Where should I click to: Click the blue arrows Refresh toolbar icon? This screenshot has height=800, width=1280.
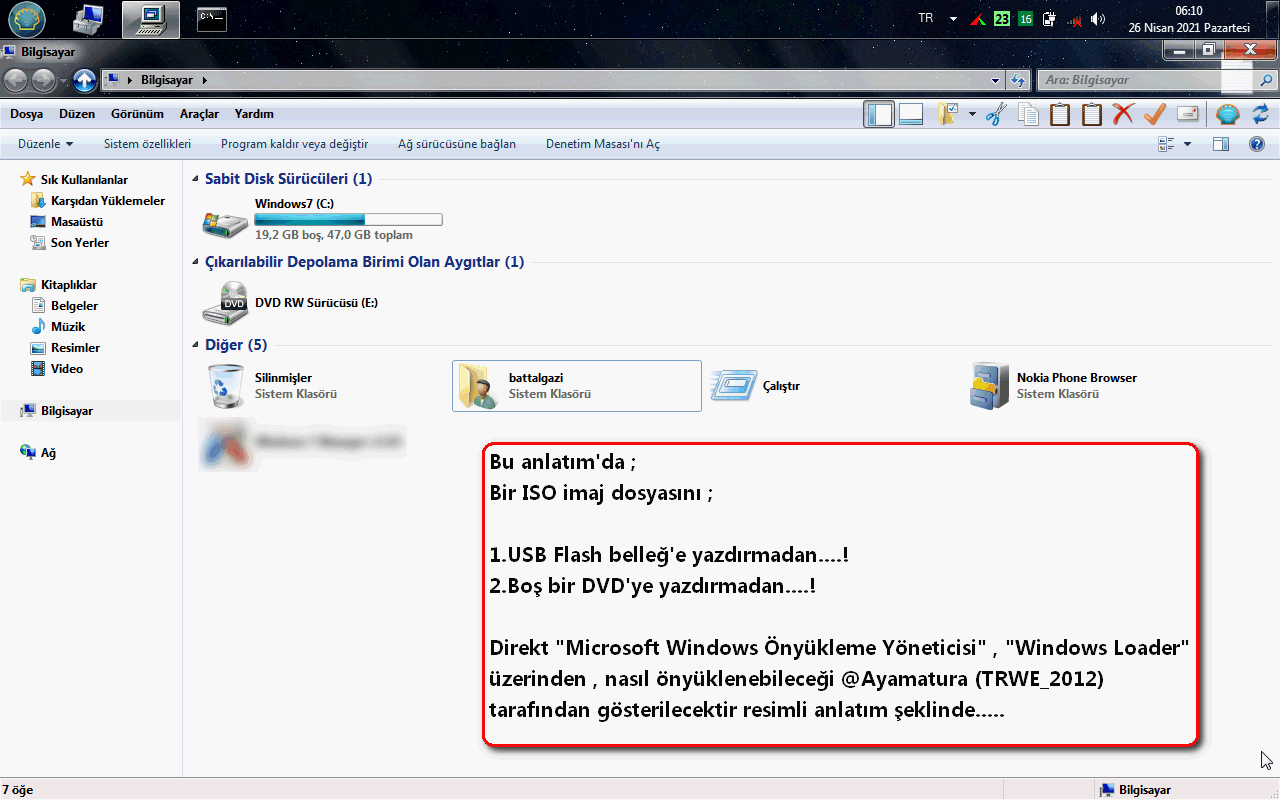(x=1261, y=114)
